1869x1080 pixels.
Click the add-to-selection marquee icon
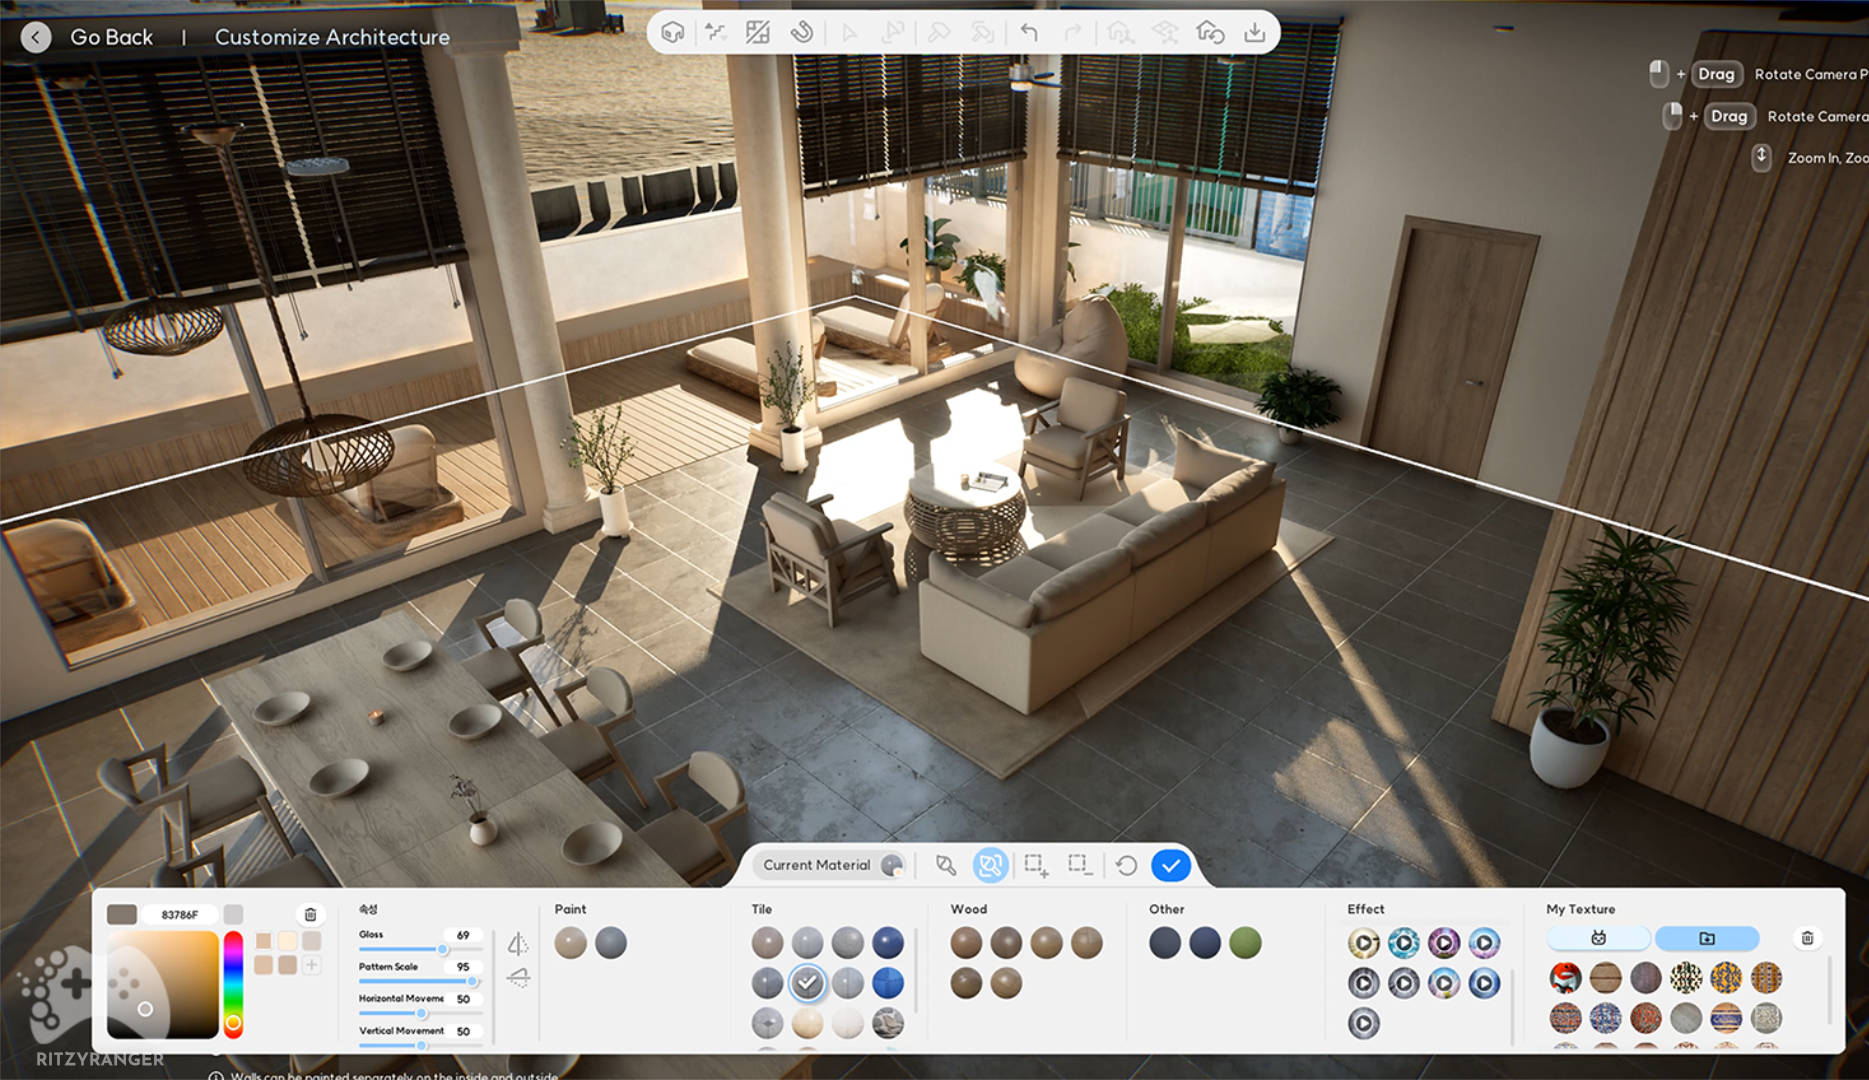click(x=1035, y=865)
